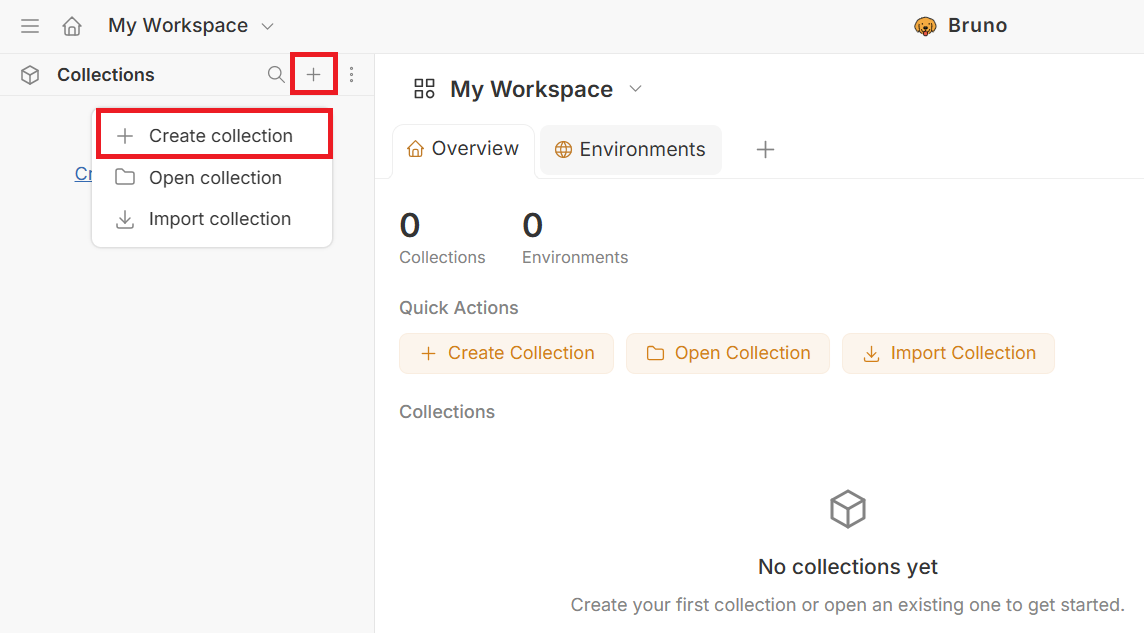Click the Collections cube icon in sidebar
Viewport: 1144px width, 633px height.
(30, 75)
